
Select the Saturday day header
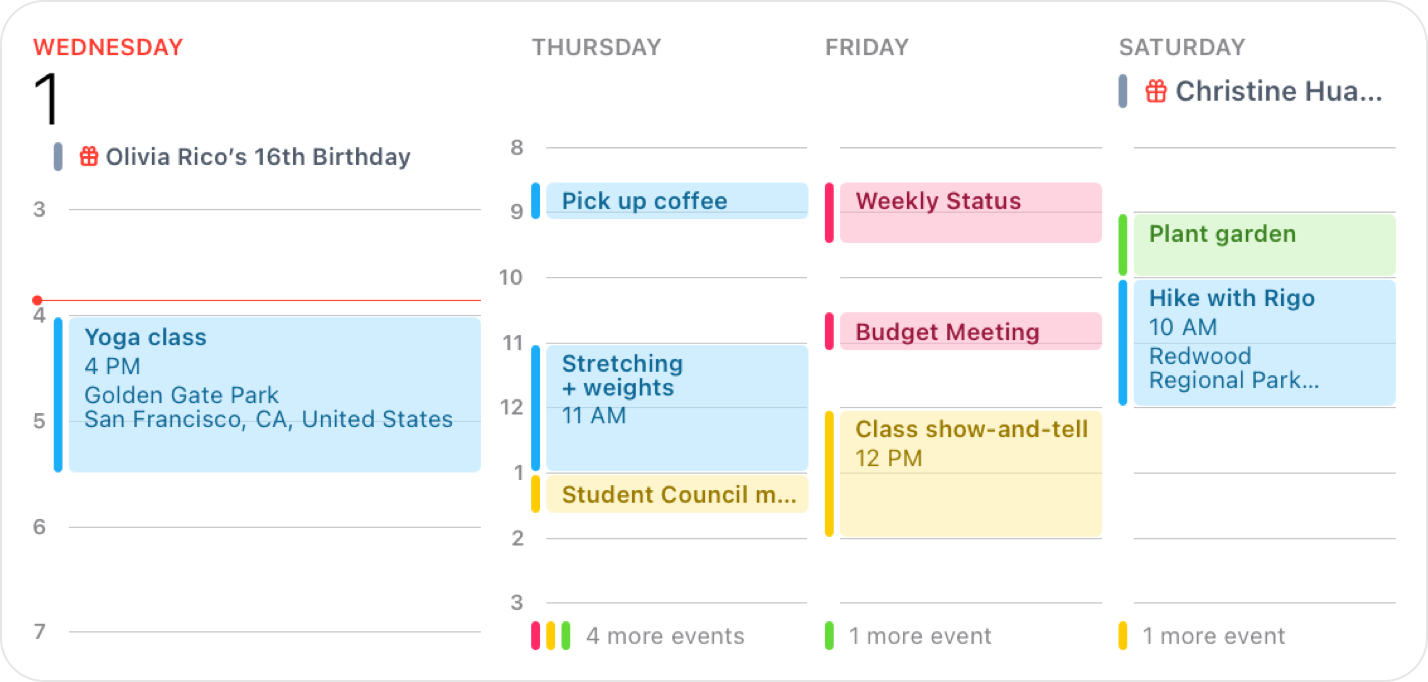coord(1181,46)
